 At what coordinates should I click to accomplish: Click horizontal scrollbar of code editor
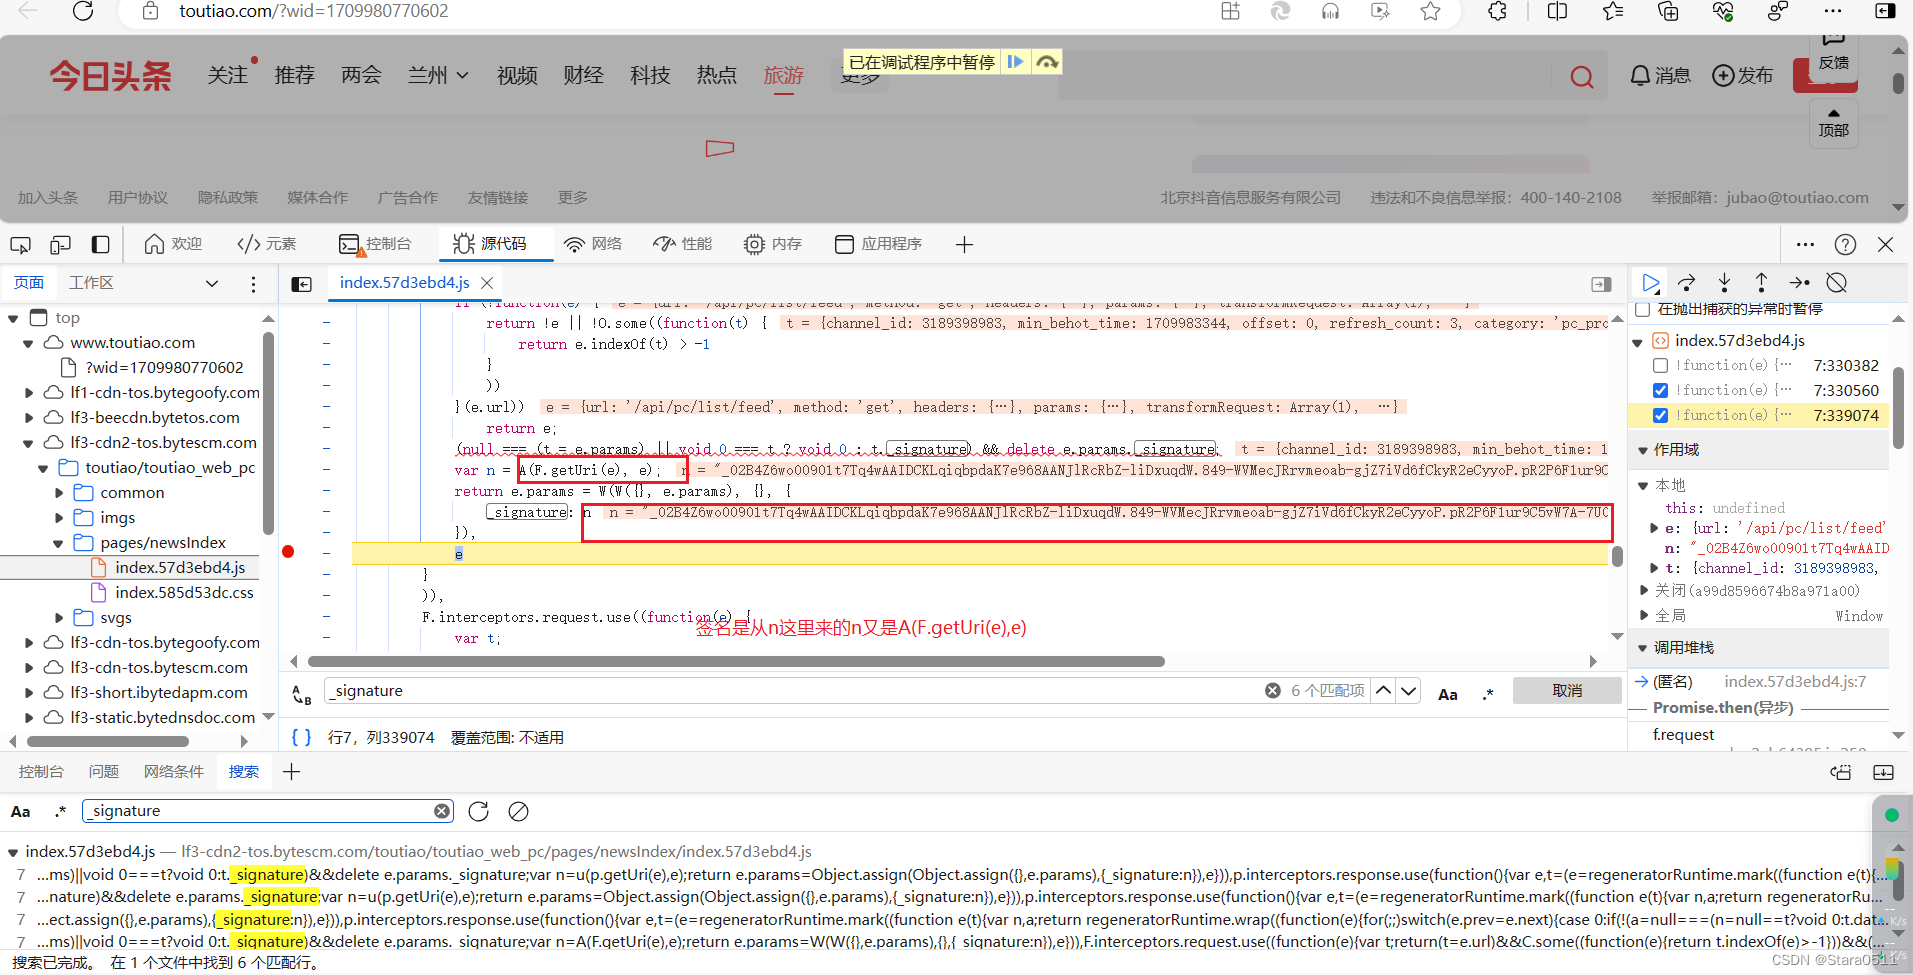point(736,661)
